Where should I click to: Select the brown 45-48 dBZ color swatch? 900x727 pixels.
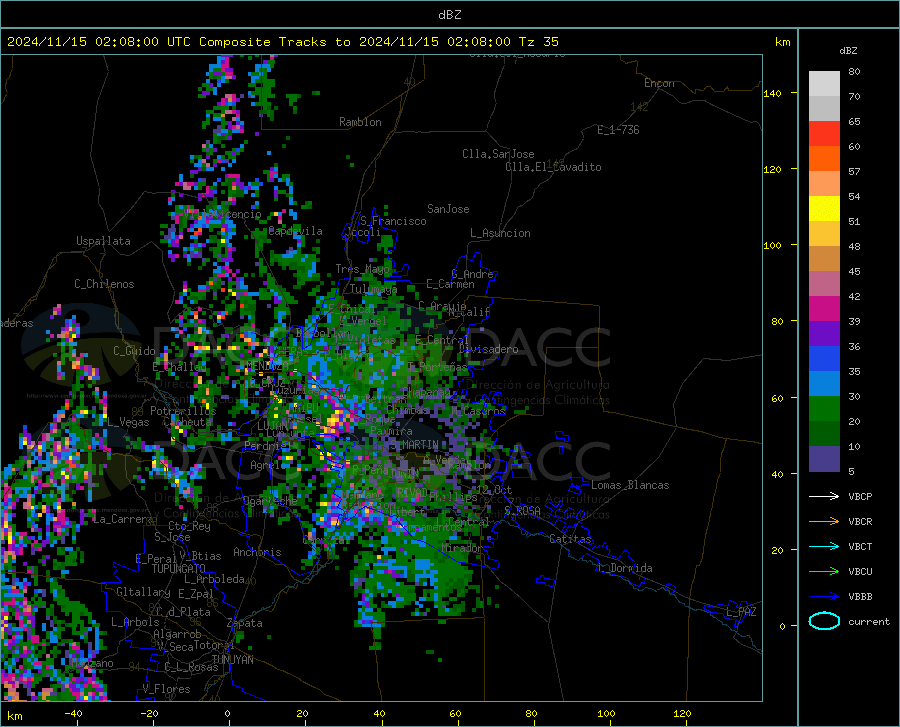pyautogui.click(x=824, y=259)
